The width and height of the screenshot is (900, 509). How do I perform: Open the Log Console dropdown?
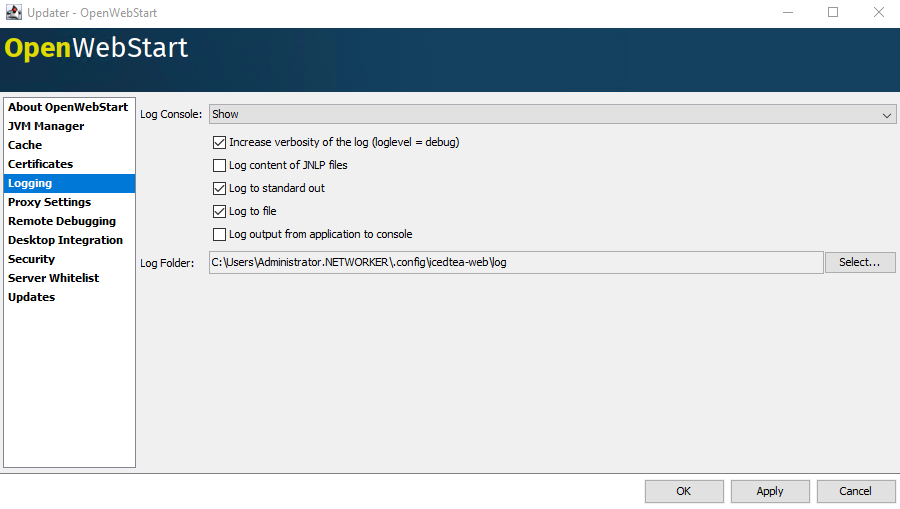coord(552,115)
